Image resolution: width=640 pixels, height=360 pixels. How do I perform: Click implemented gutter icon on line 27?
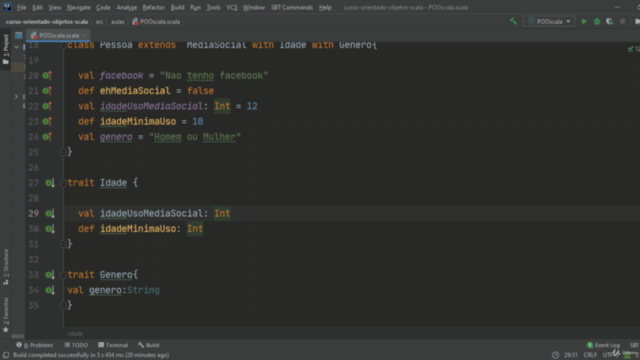click(50, 183)
